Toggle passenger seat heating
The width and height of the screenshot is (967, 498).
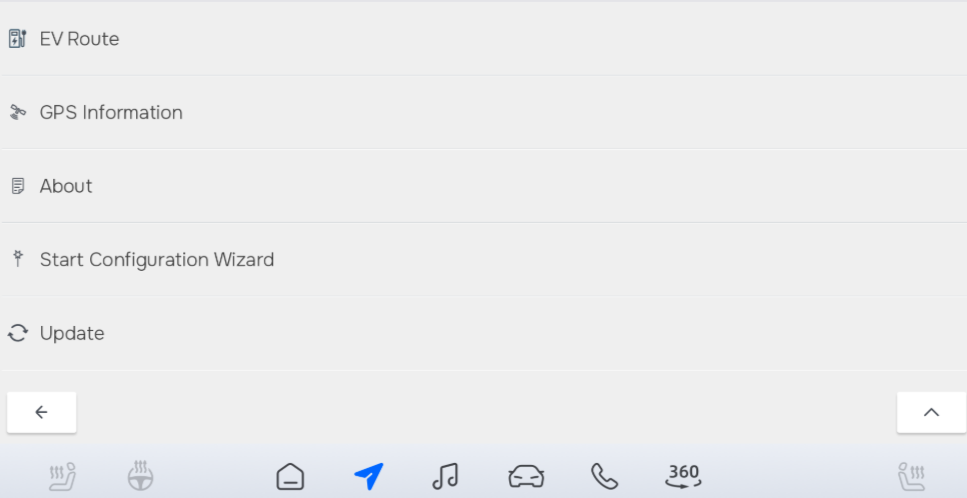(x=911, y=476)
